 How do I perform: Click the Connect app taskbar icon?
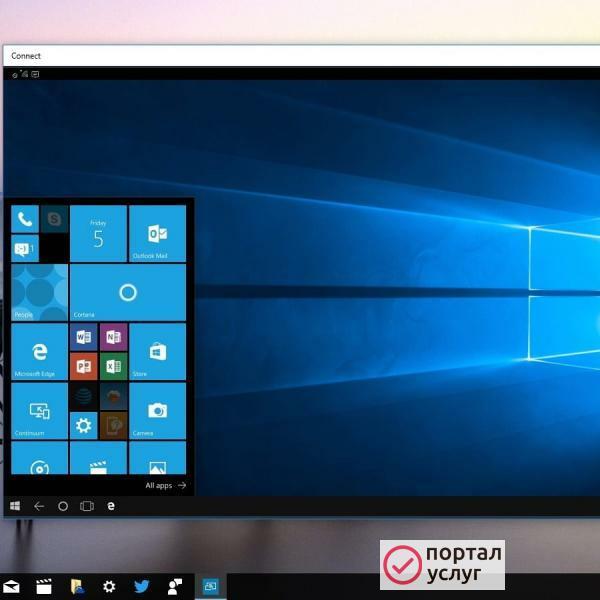210,587
